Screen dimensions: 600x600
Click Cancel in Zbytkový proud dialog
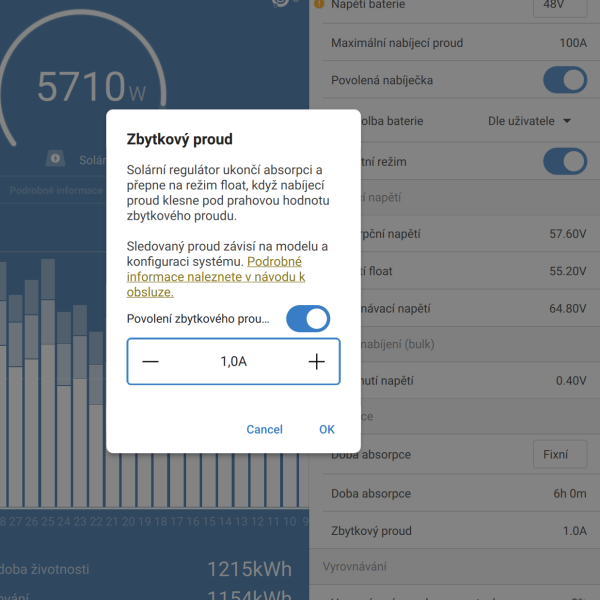pyautogui.click(x=264, y=429)
